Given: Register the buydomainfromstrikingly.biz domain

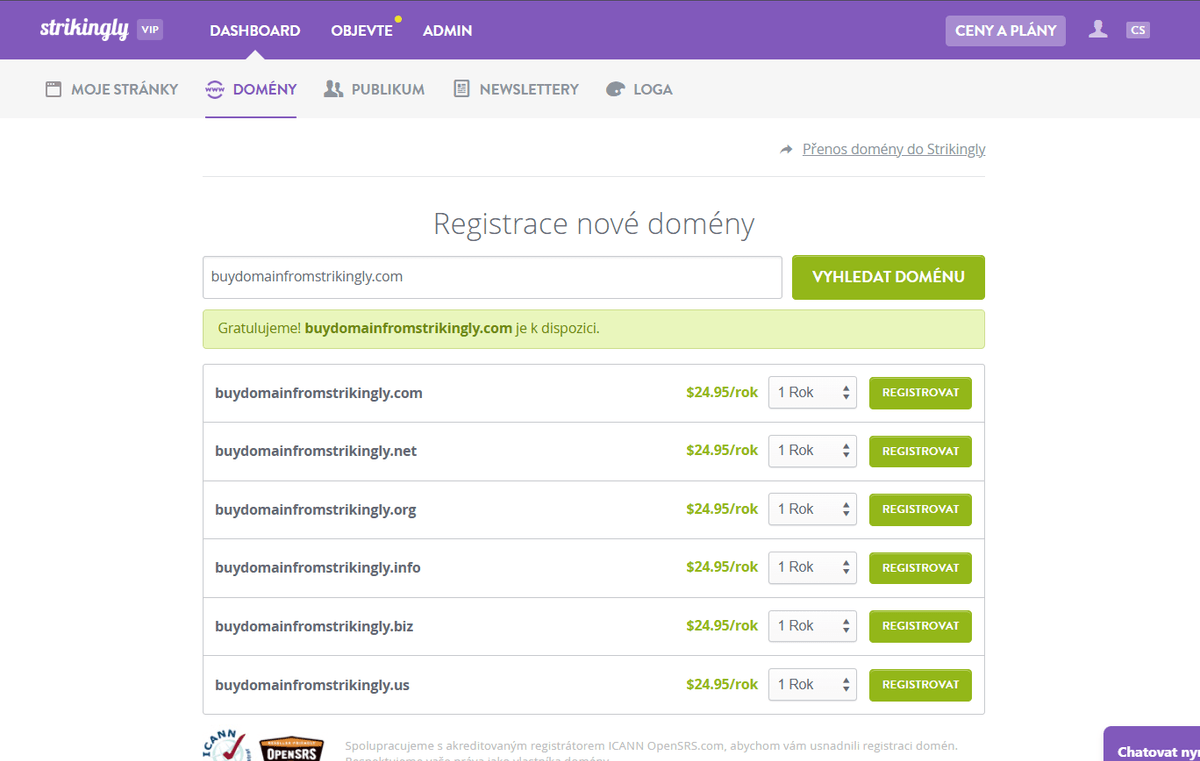Looking at the screenshot, I should tap(920, 626).
